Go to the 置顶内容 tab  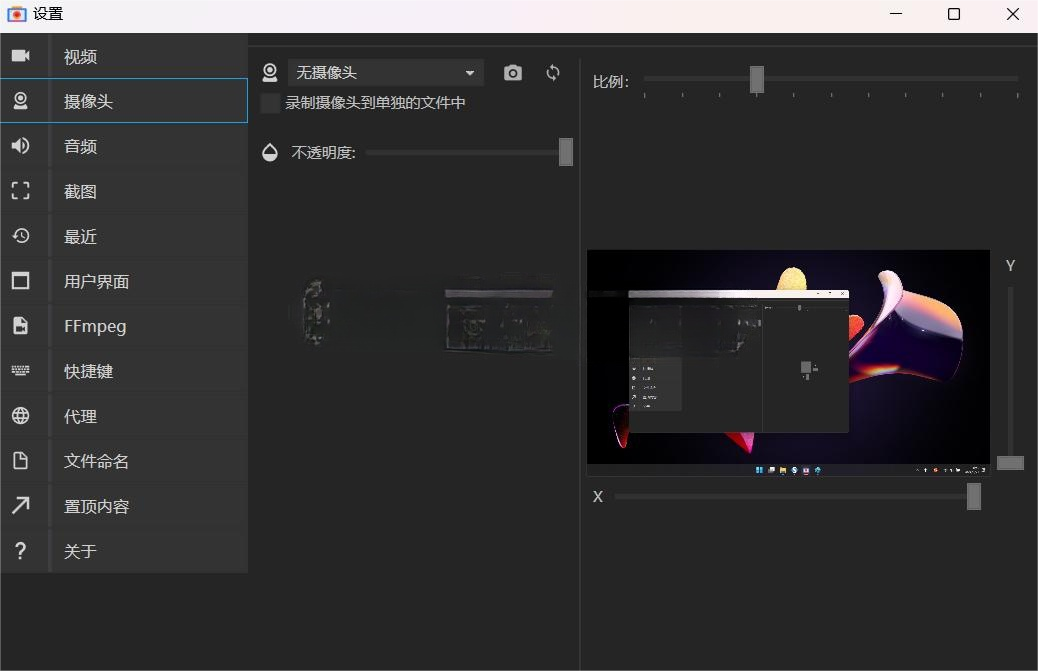pos(97,506)
